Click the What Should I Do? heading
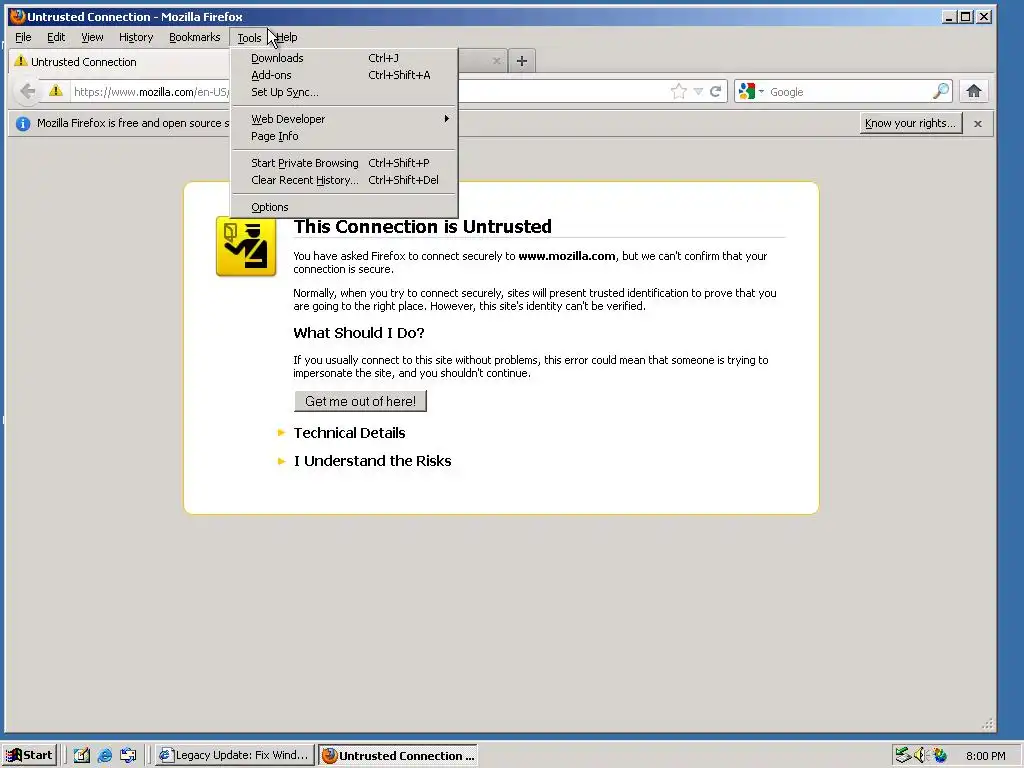The image size is (1024, 768). [x=359, y=333]
